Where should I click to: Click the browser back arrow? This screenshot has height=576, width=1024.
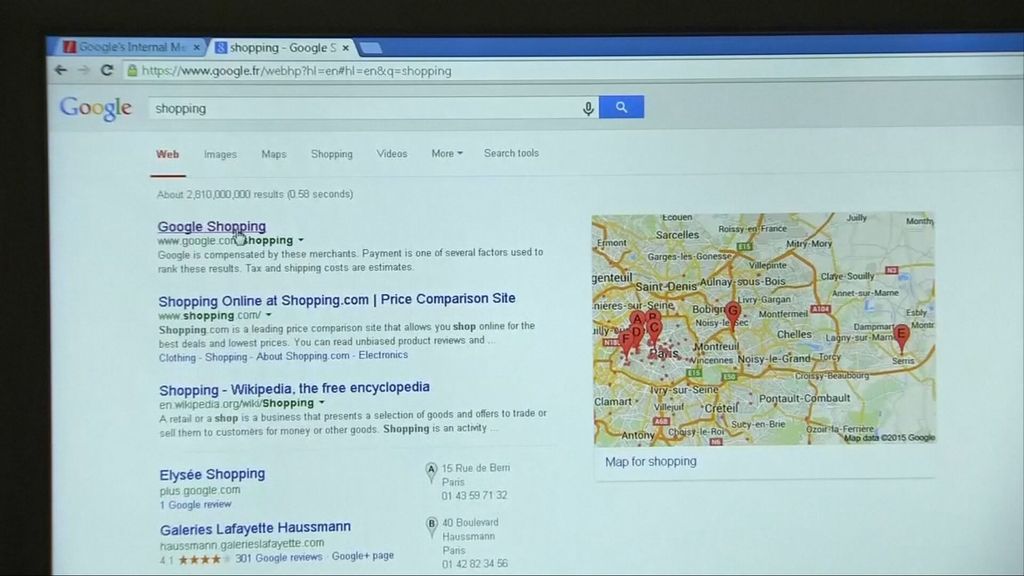61,70
